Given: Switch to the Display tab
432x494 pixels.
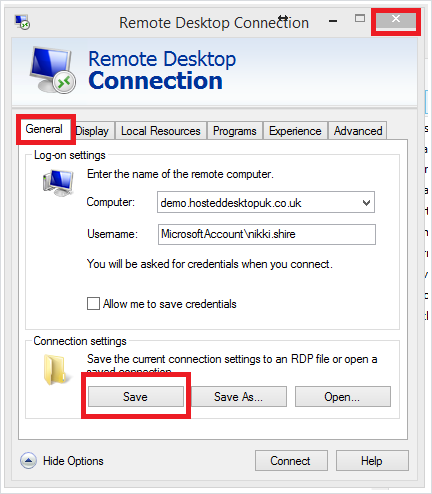Looking at the screenshot, I should [x=92, y=131].
